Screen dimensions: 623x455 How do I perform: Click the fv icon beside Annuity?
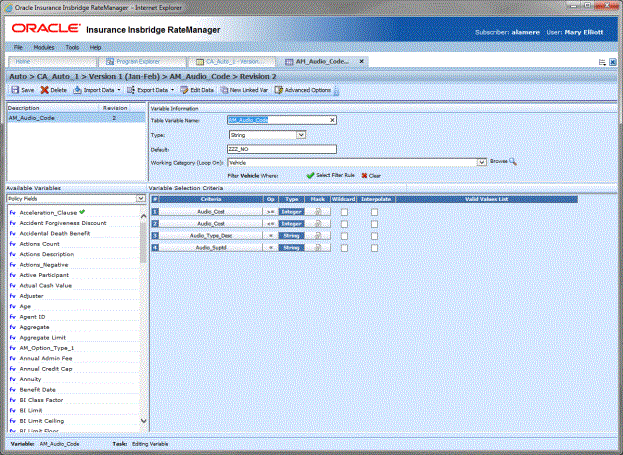12,379
